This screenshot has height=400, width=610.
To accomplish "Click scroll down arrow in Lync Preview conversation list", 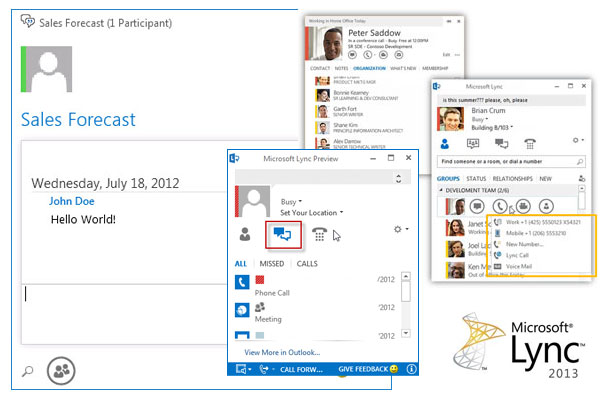I will 406,333.
